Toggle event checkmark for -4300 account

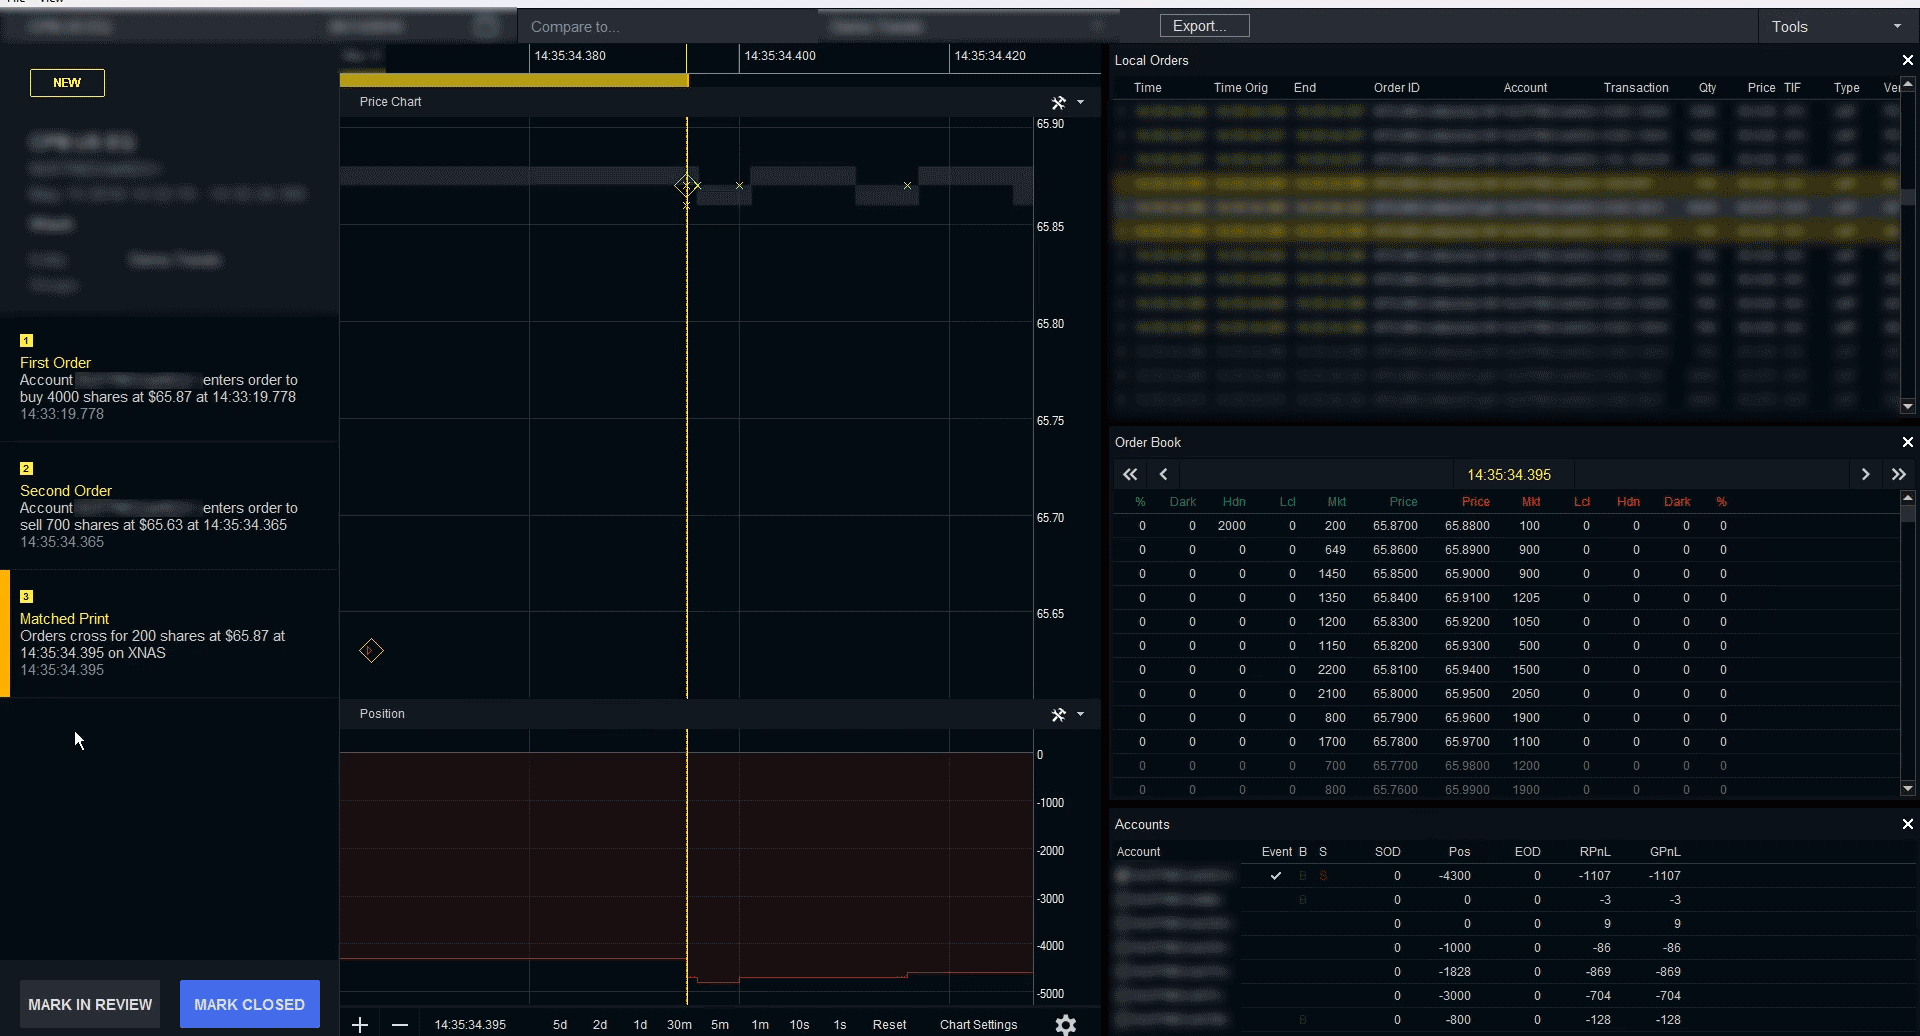(x=1275, y=876)
